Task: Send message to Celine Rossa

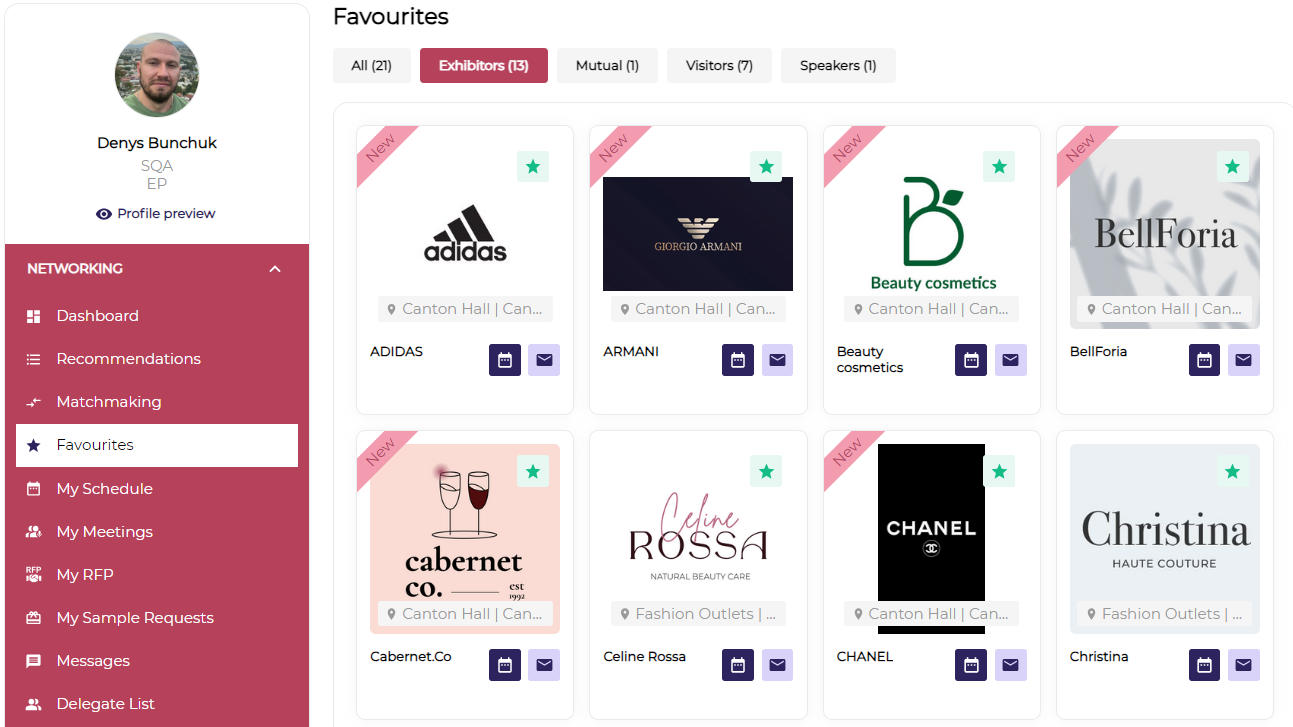Action: 777,665
